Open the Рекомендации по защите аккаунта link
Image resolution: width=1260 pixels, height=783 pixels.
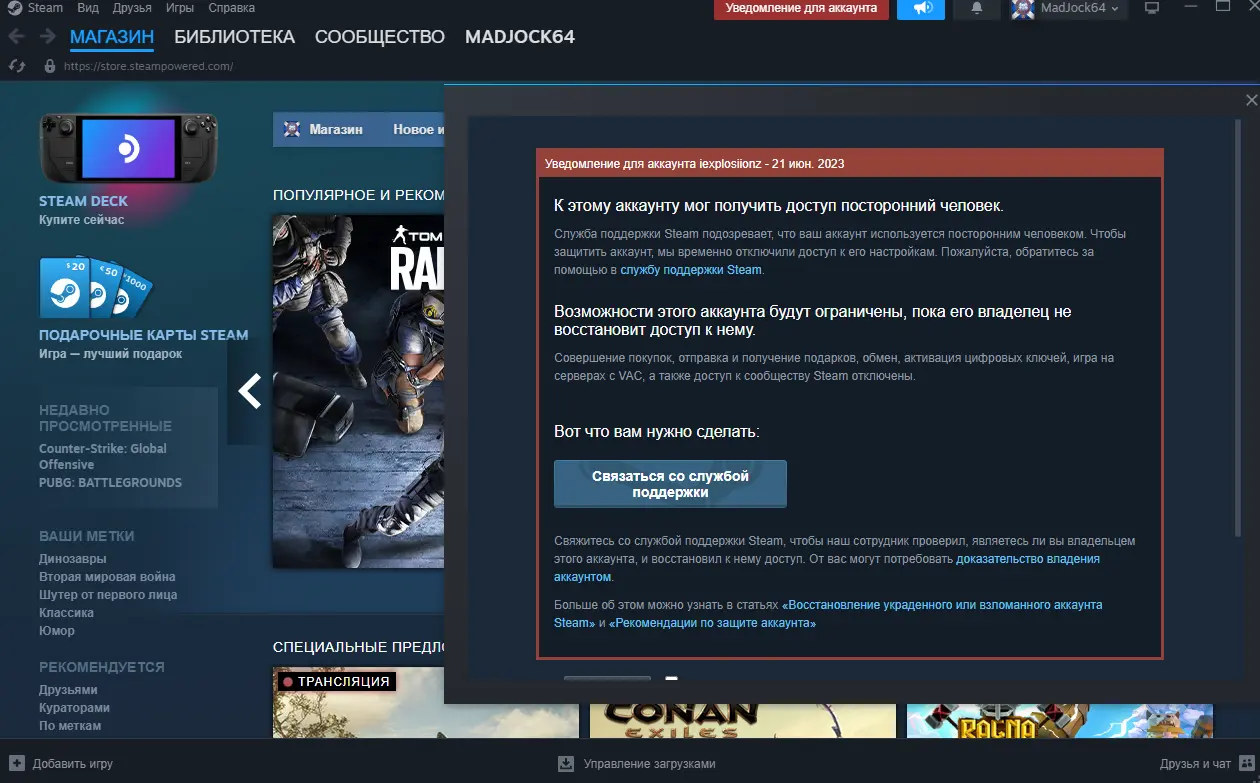click(712, 623)
